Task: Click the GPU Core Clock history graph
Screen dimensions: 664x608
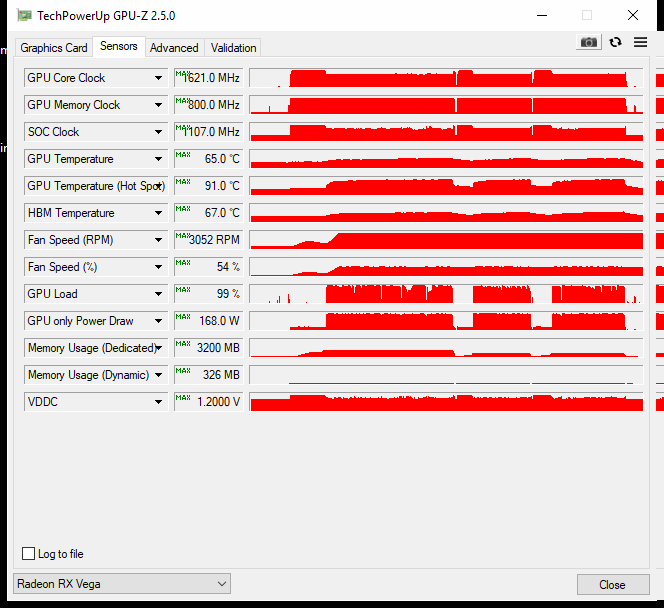Action: click(446, 78)
